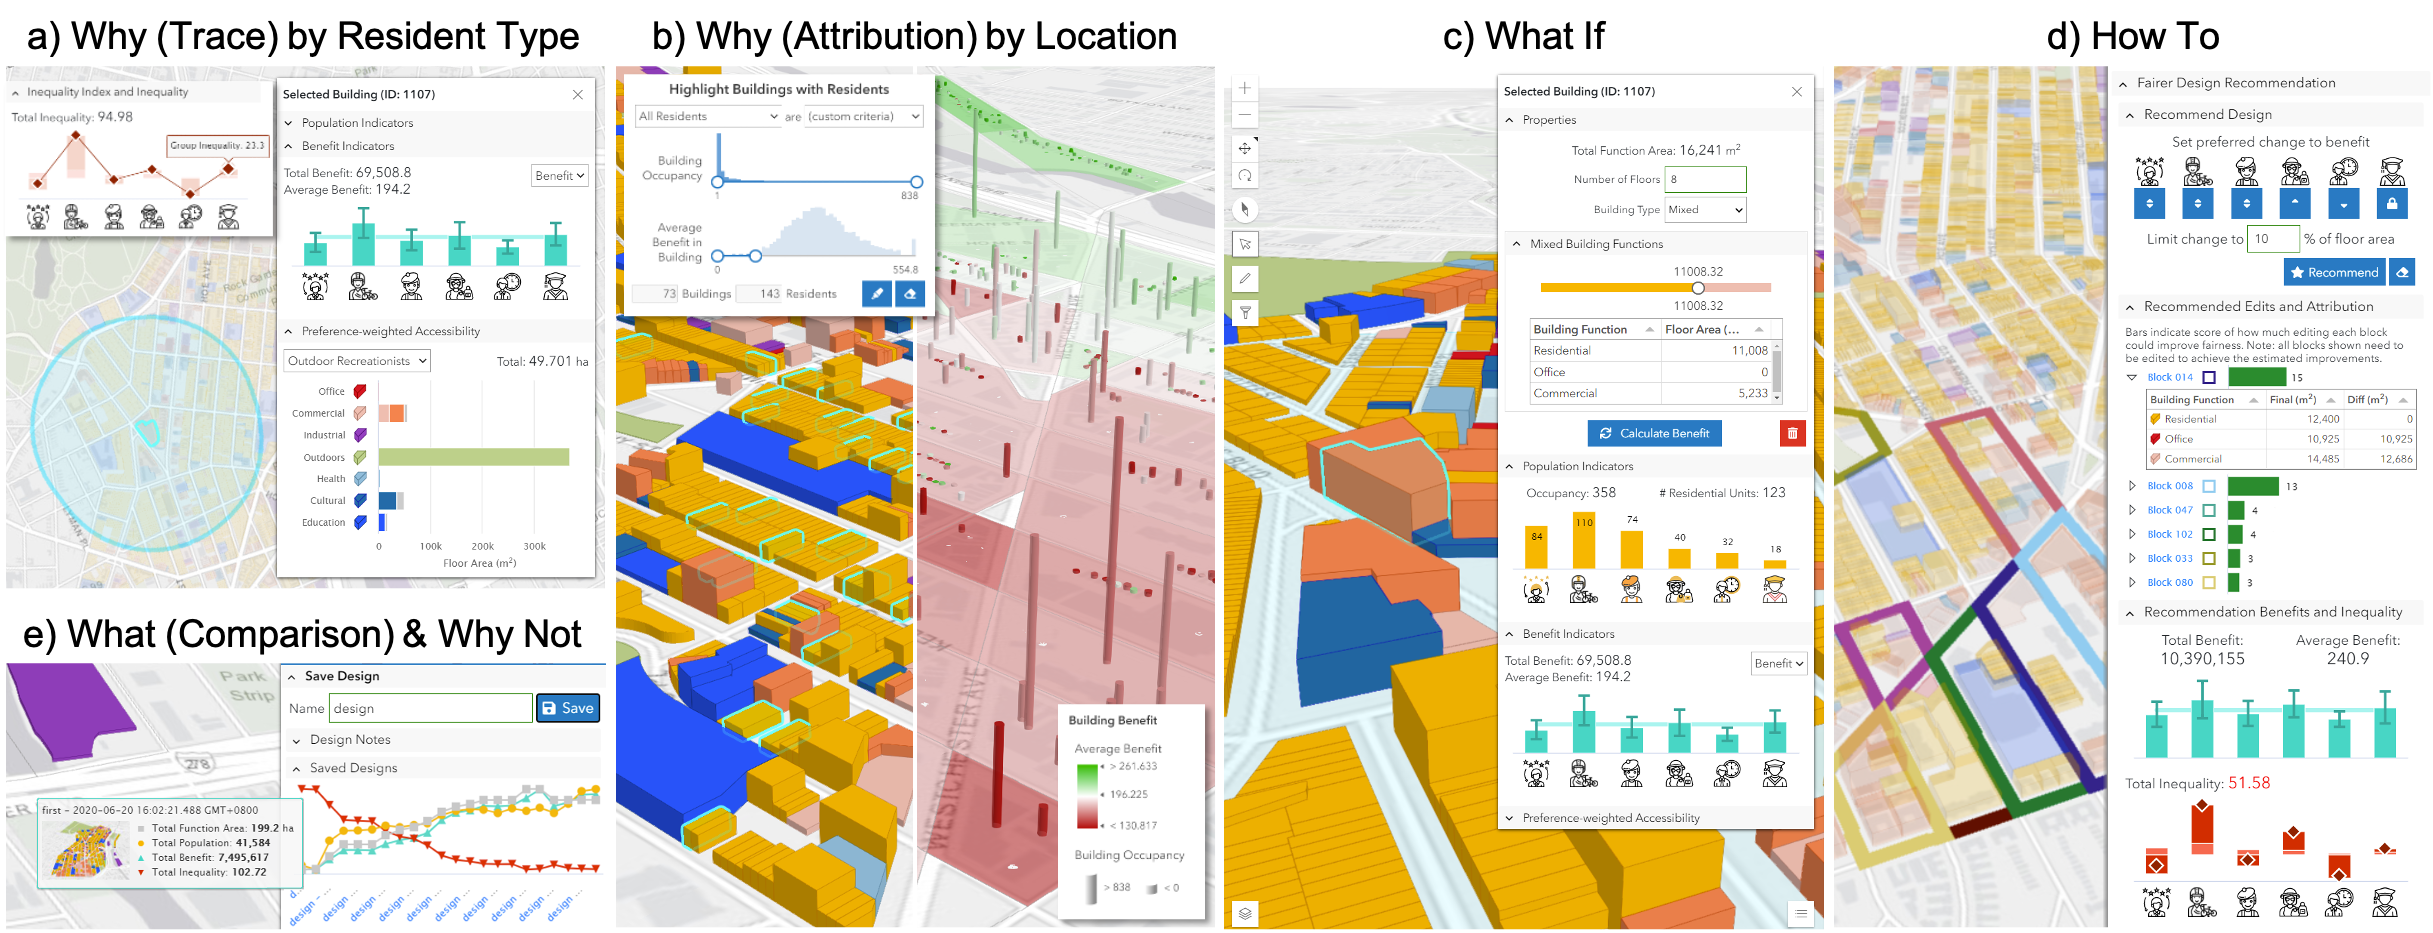Click the Building Occupancy slider's right handle at 838
This screenshot has width=2433, height=933.
[x=916, y=182]
